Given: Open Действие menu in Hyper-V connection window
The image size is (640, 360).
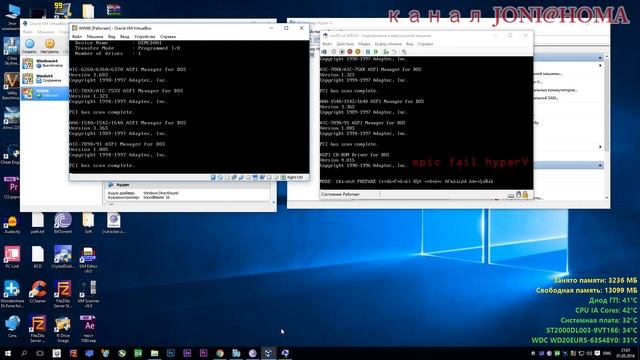Looking at the screenshot, I should click(345, 44).
